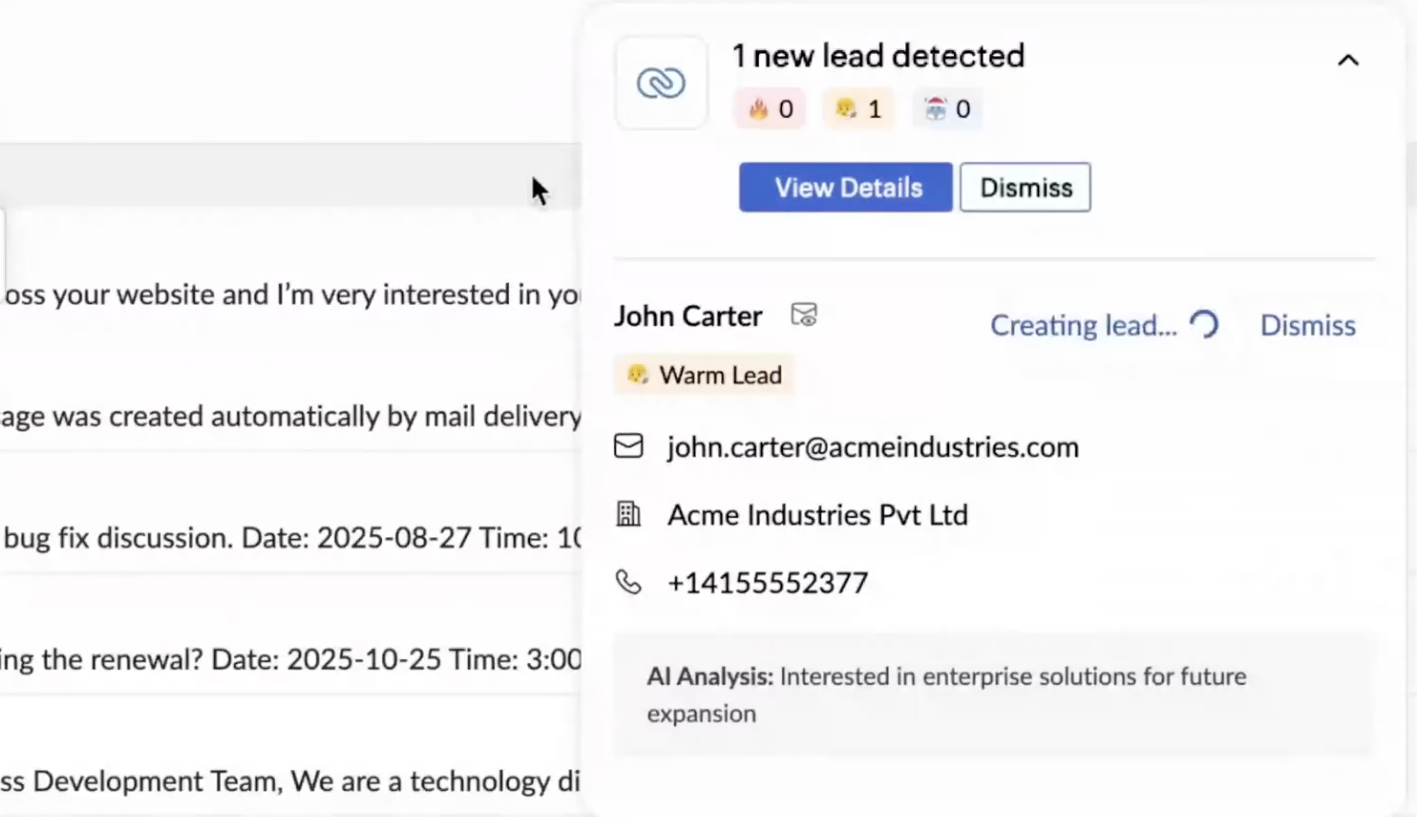Dismiss the John Carter lead
The height and width of the screenshot is (817, 1417).
(1307, 325)
